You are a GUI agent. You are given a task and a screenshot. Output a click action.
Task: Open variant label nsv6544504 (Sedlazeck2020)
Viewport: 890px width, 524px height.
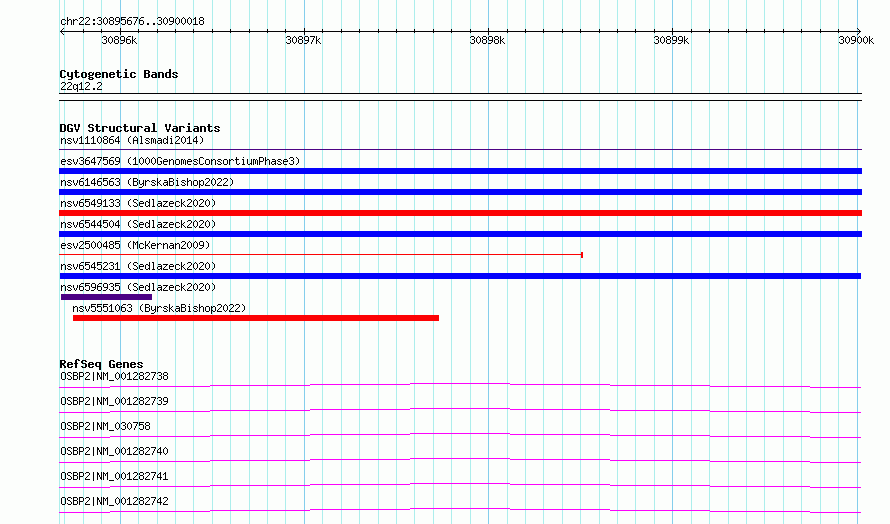138,224
